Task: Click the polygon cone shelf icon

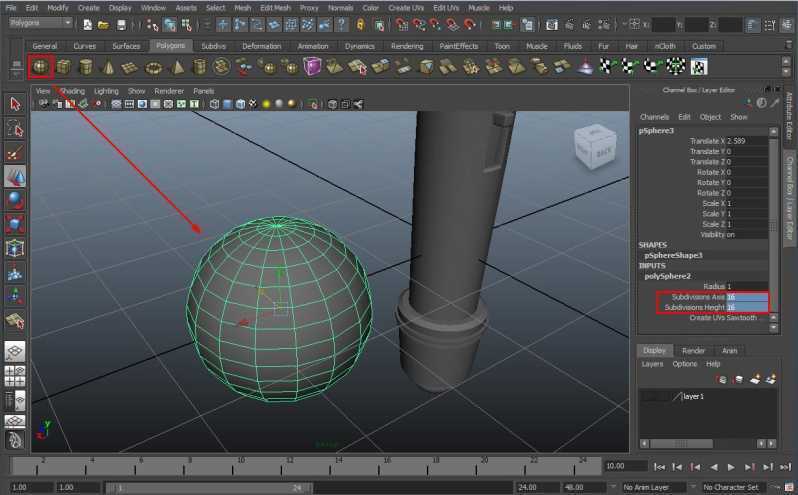Action: tap(107, 67)
